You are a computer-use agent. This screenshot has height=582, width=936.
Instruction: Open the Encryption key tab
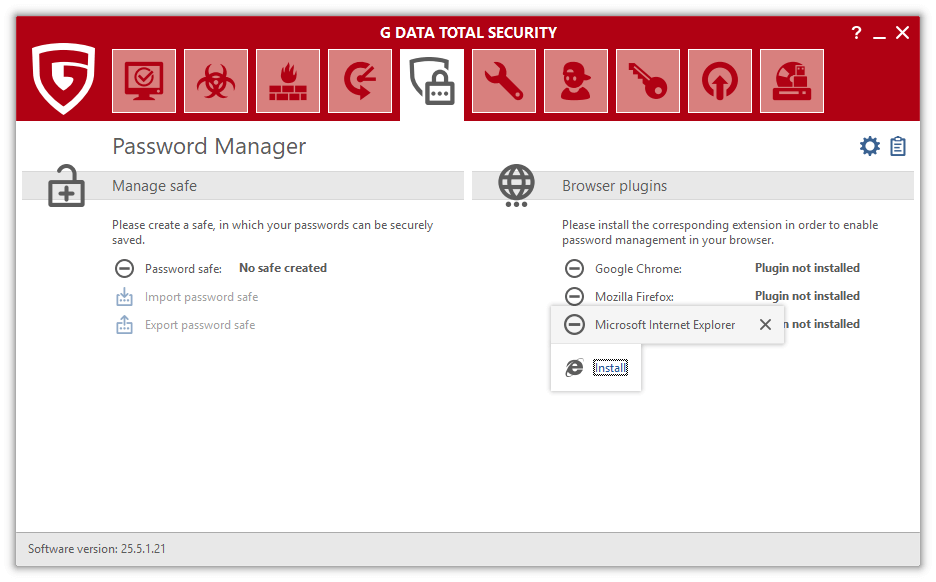pos(648,81)
